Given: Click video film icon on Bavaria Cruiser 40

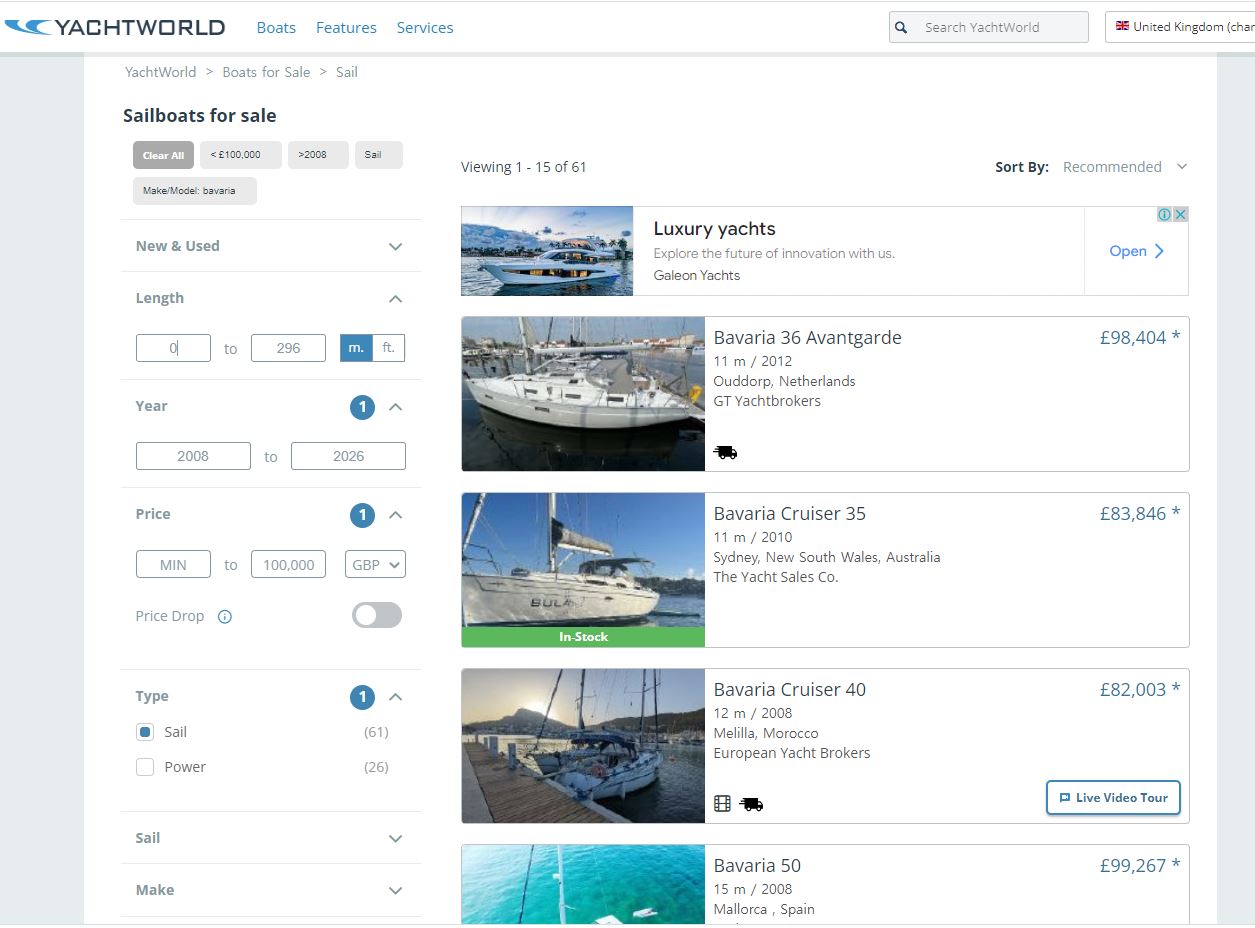Looking at the screenshot, I should (x=722, y=803).
